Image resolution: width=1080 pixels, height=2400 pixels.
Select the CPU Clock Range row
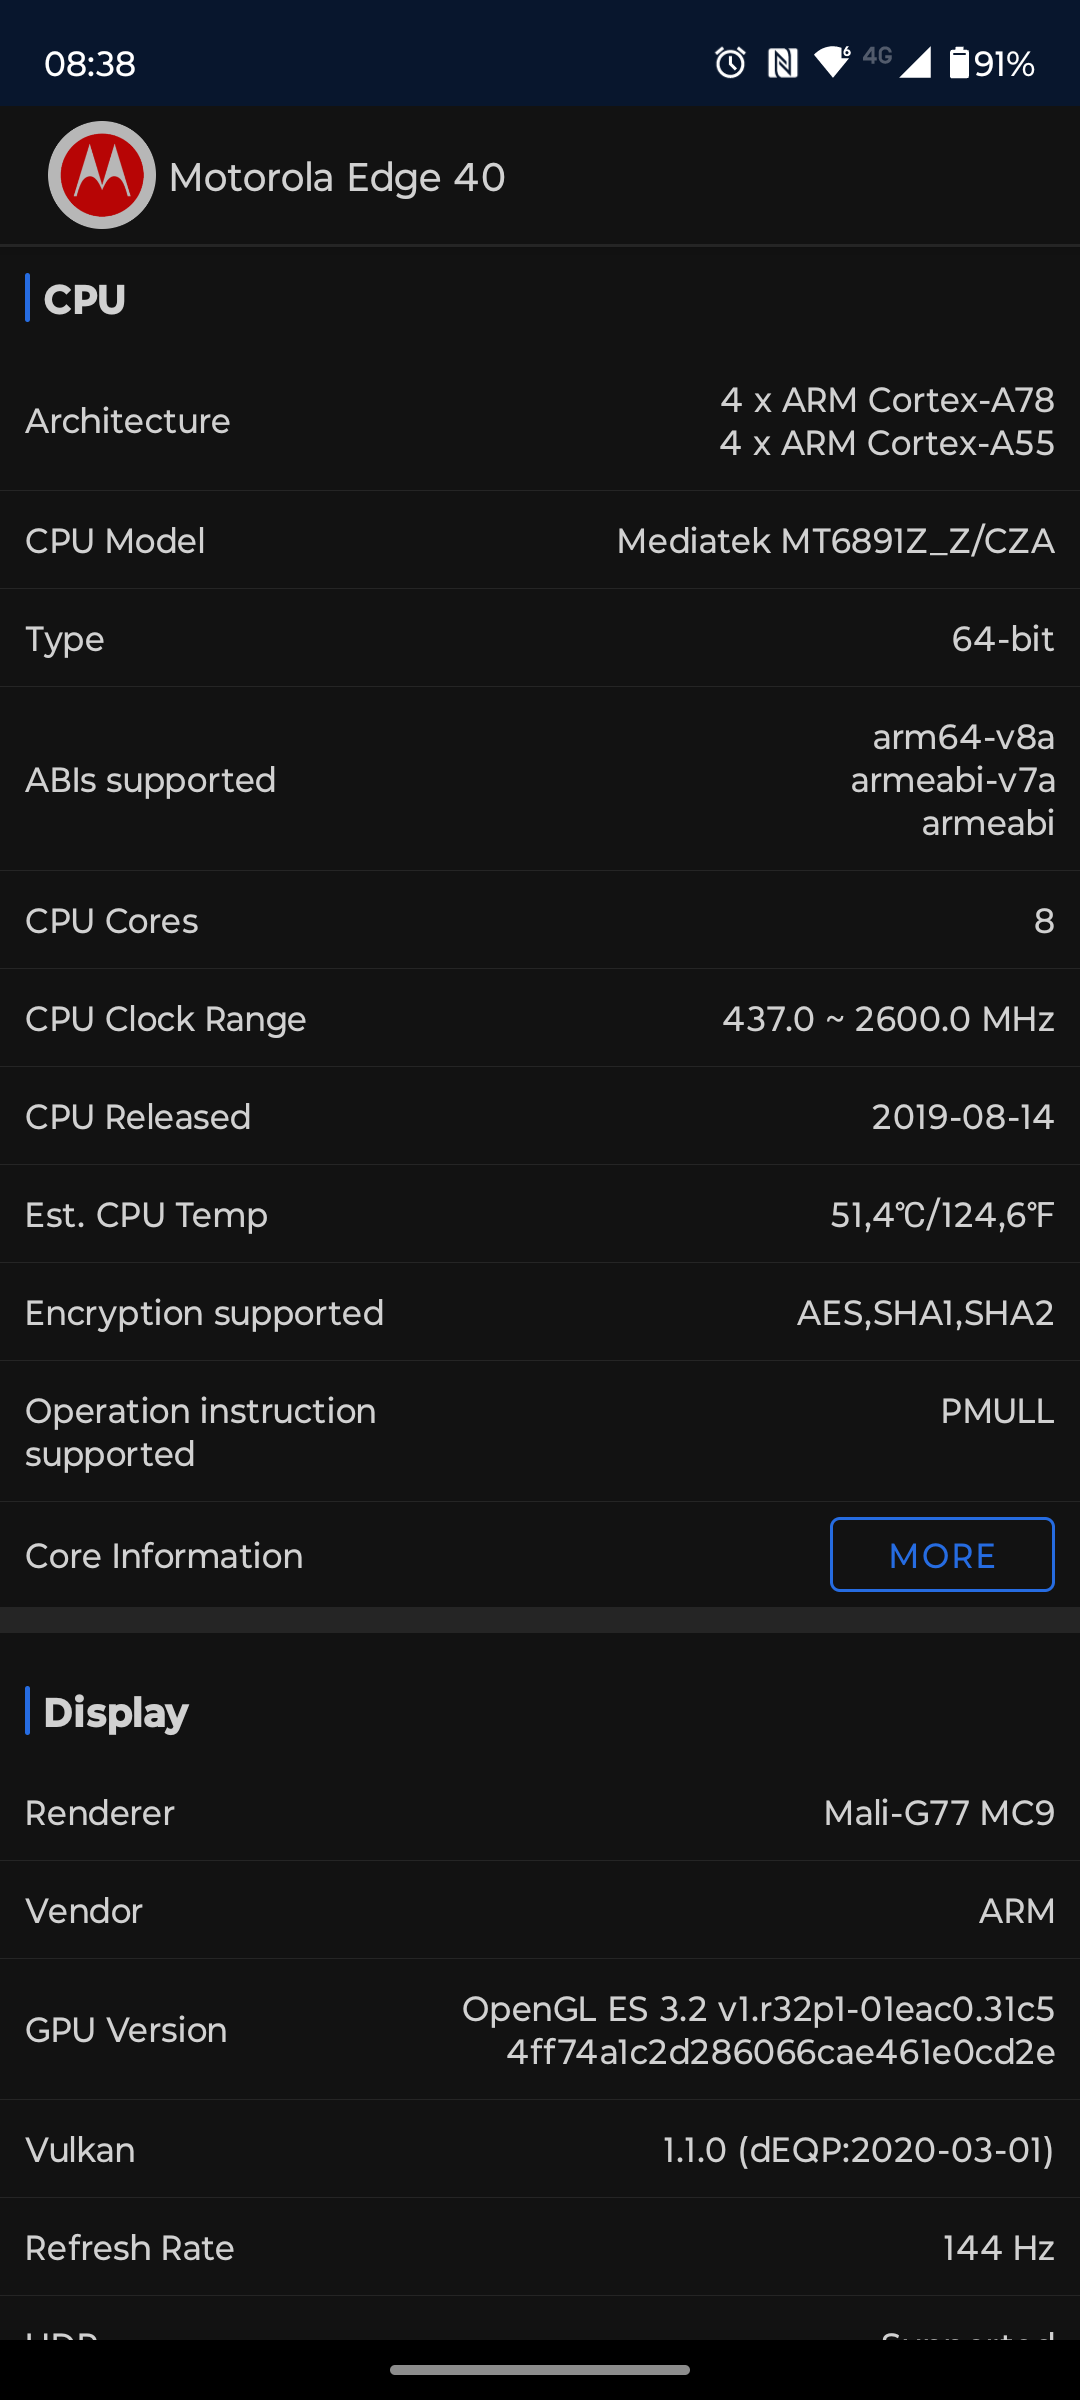[x=540, y=1019]
